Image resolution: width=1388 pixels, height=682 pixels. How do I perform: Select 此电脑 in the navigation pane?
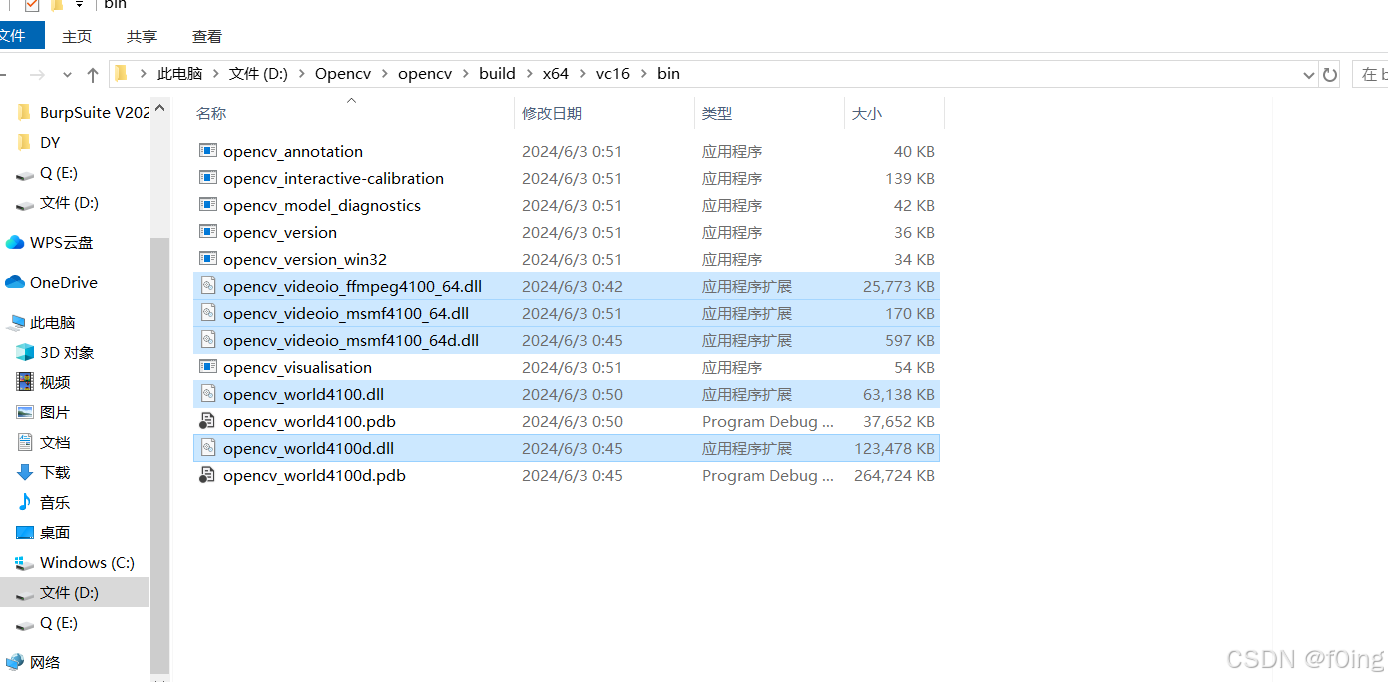coord(41,322)
